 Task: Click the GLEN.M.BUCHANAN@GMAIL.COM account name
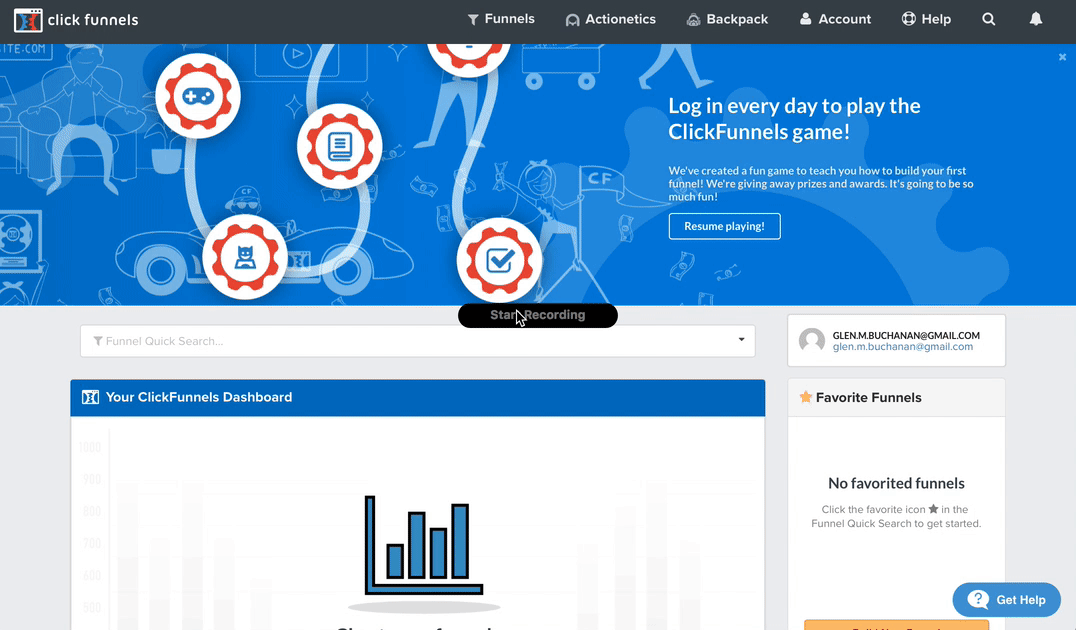click(x=906, y=336)
